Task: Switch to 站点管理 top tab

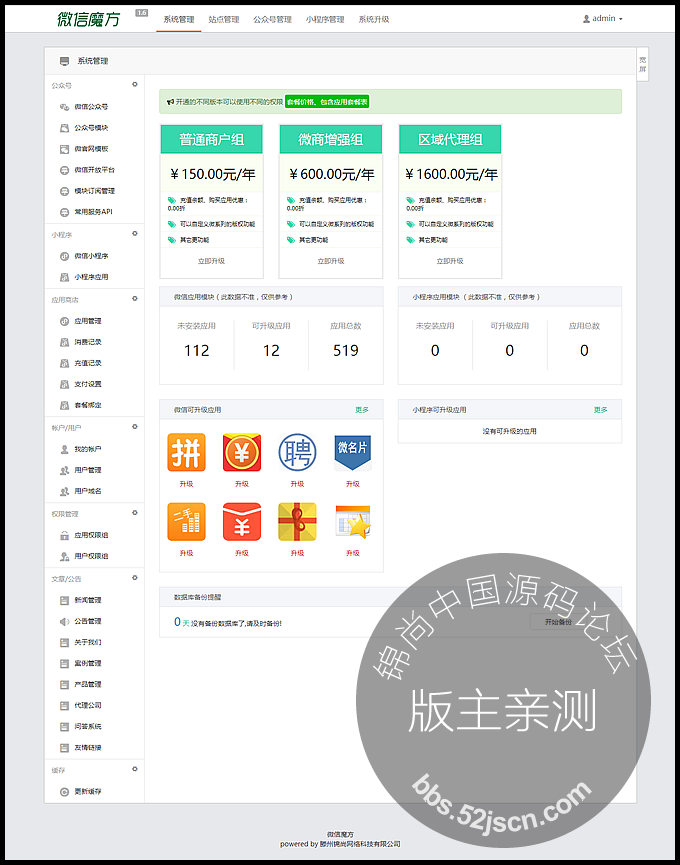Action: (224, 19)
